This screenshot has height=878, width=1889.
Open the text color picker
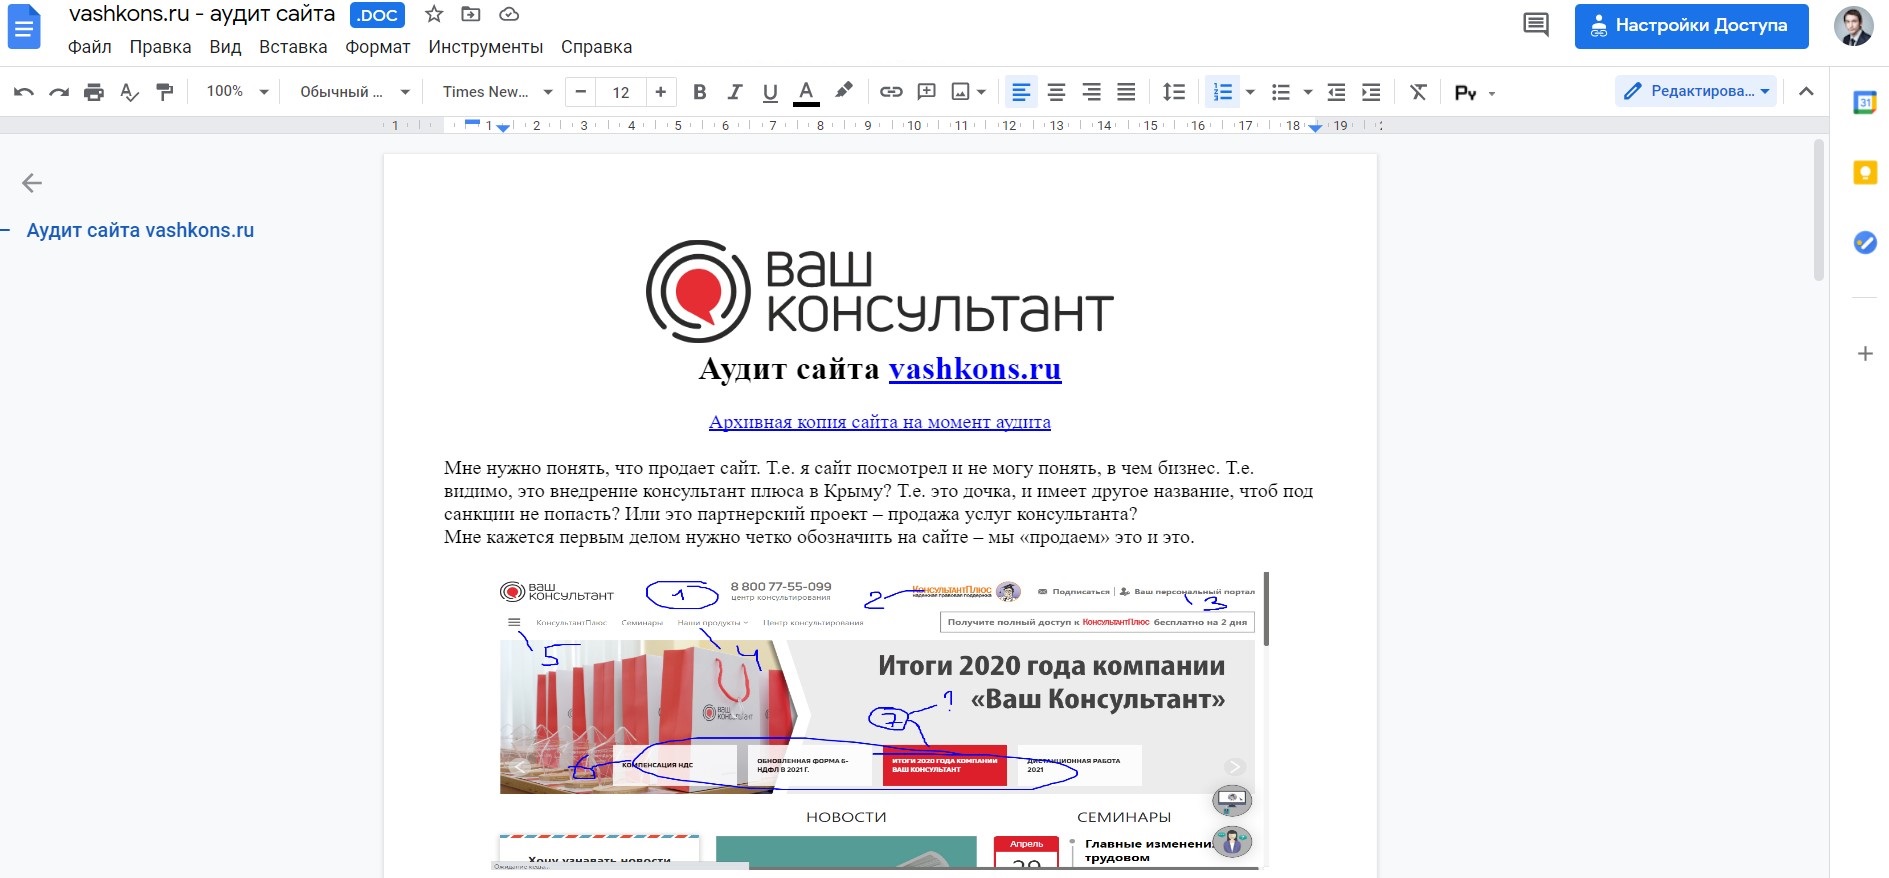tap(806, 92)
